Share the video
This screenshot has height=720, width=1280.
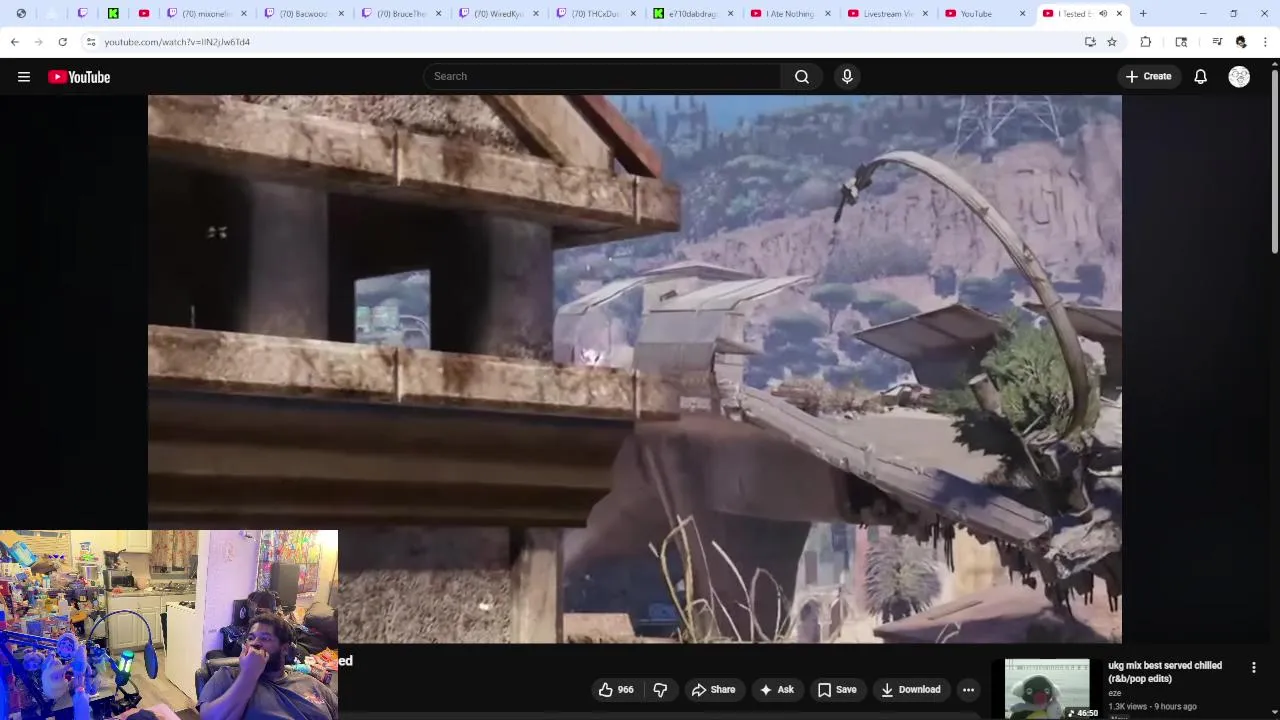(x=713, y=689)
